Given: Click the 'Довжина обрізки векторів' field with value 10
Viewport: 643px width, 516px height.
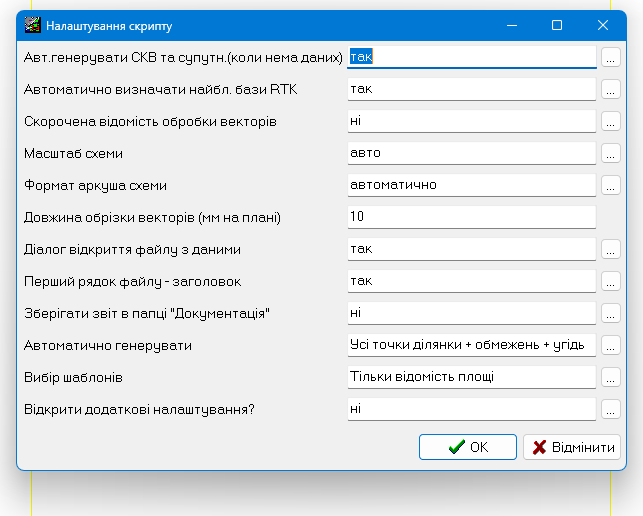Looking at the screenshot, I should pyautogui.click(x=471, y=217).
